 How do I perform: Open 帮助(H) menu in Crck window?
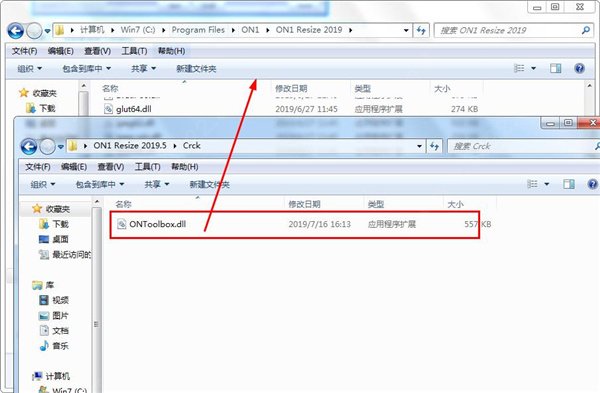(184, 167)
